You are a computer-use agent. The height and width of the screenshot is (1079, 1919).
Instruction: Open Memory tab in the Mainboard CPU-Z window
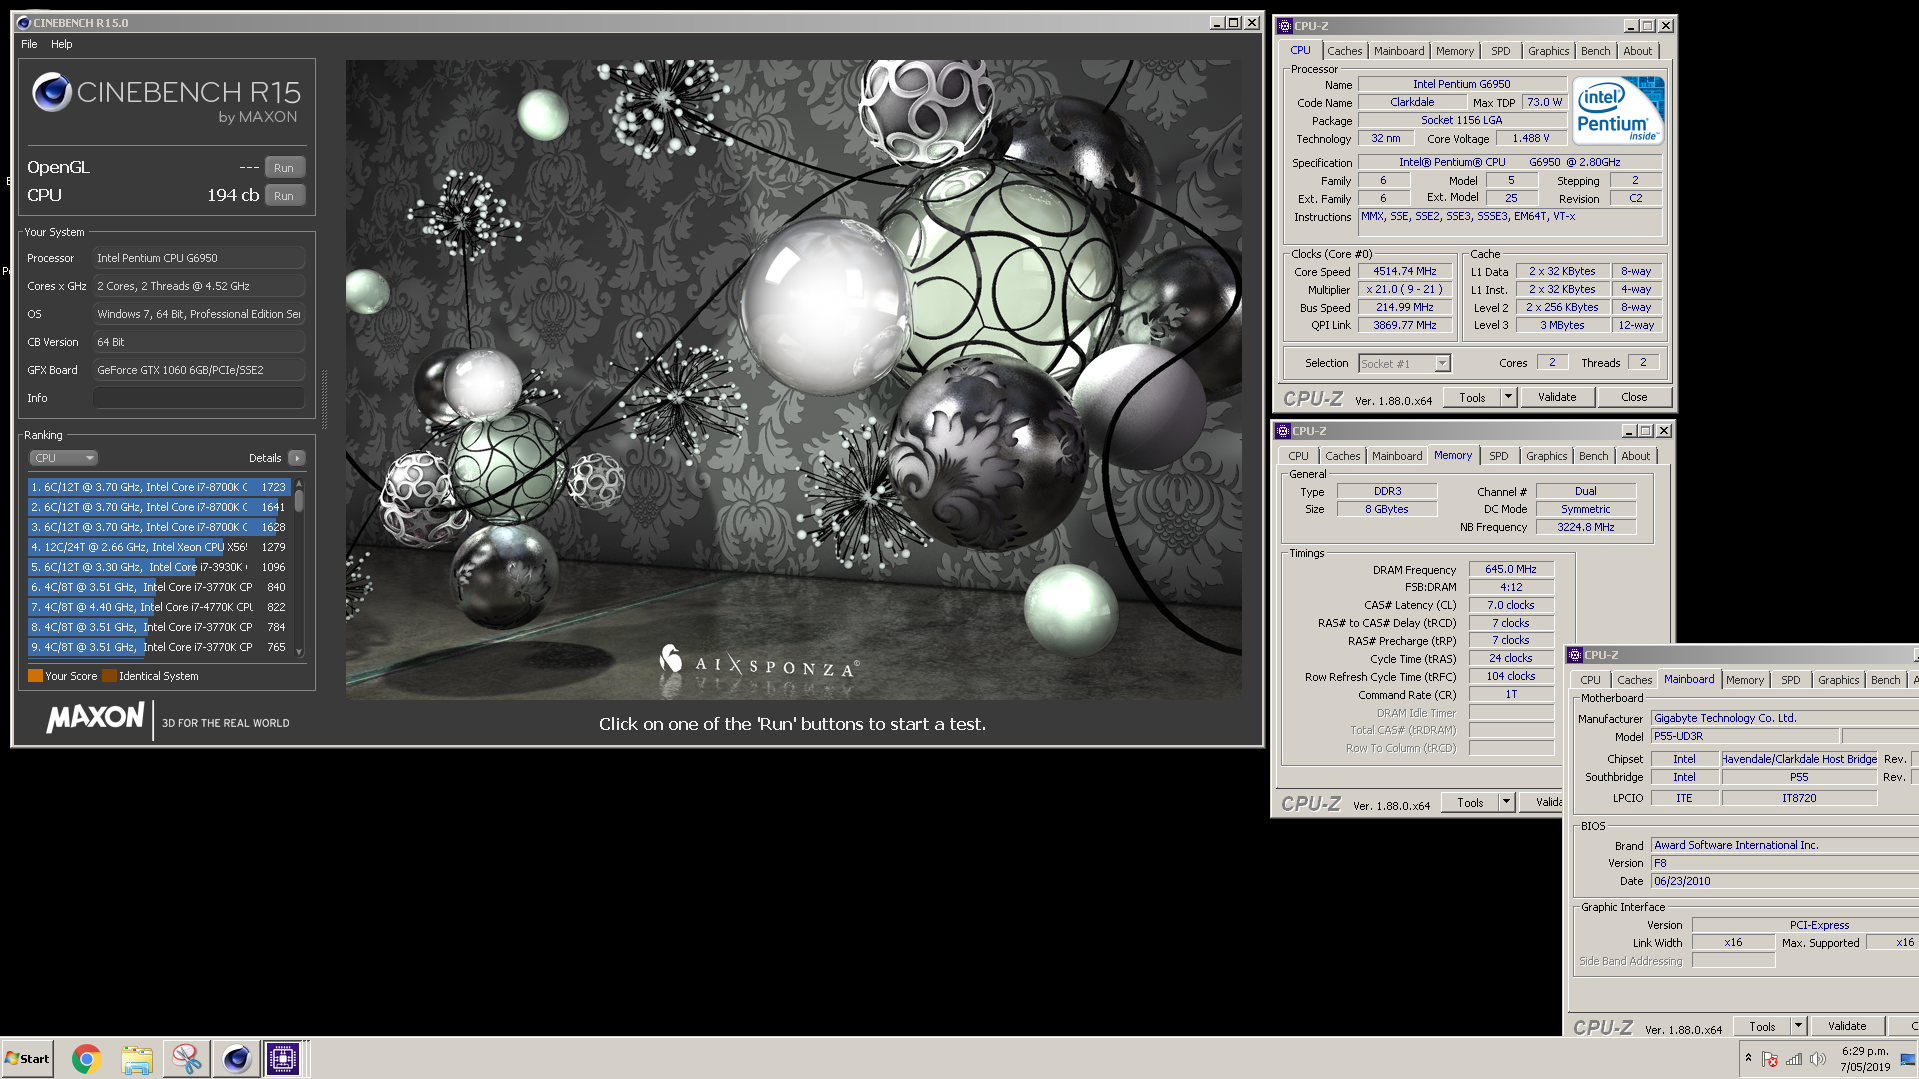click(1745, 680)
